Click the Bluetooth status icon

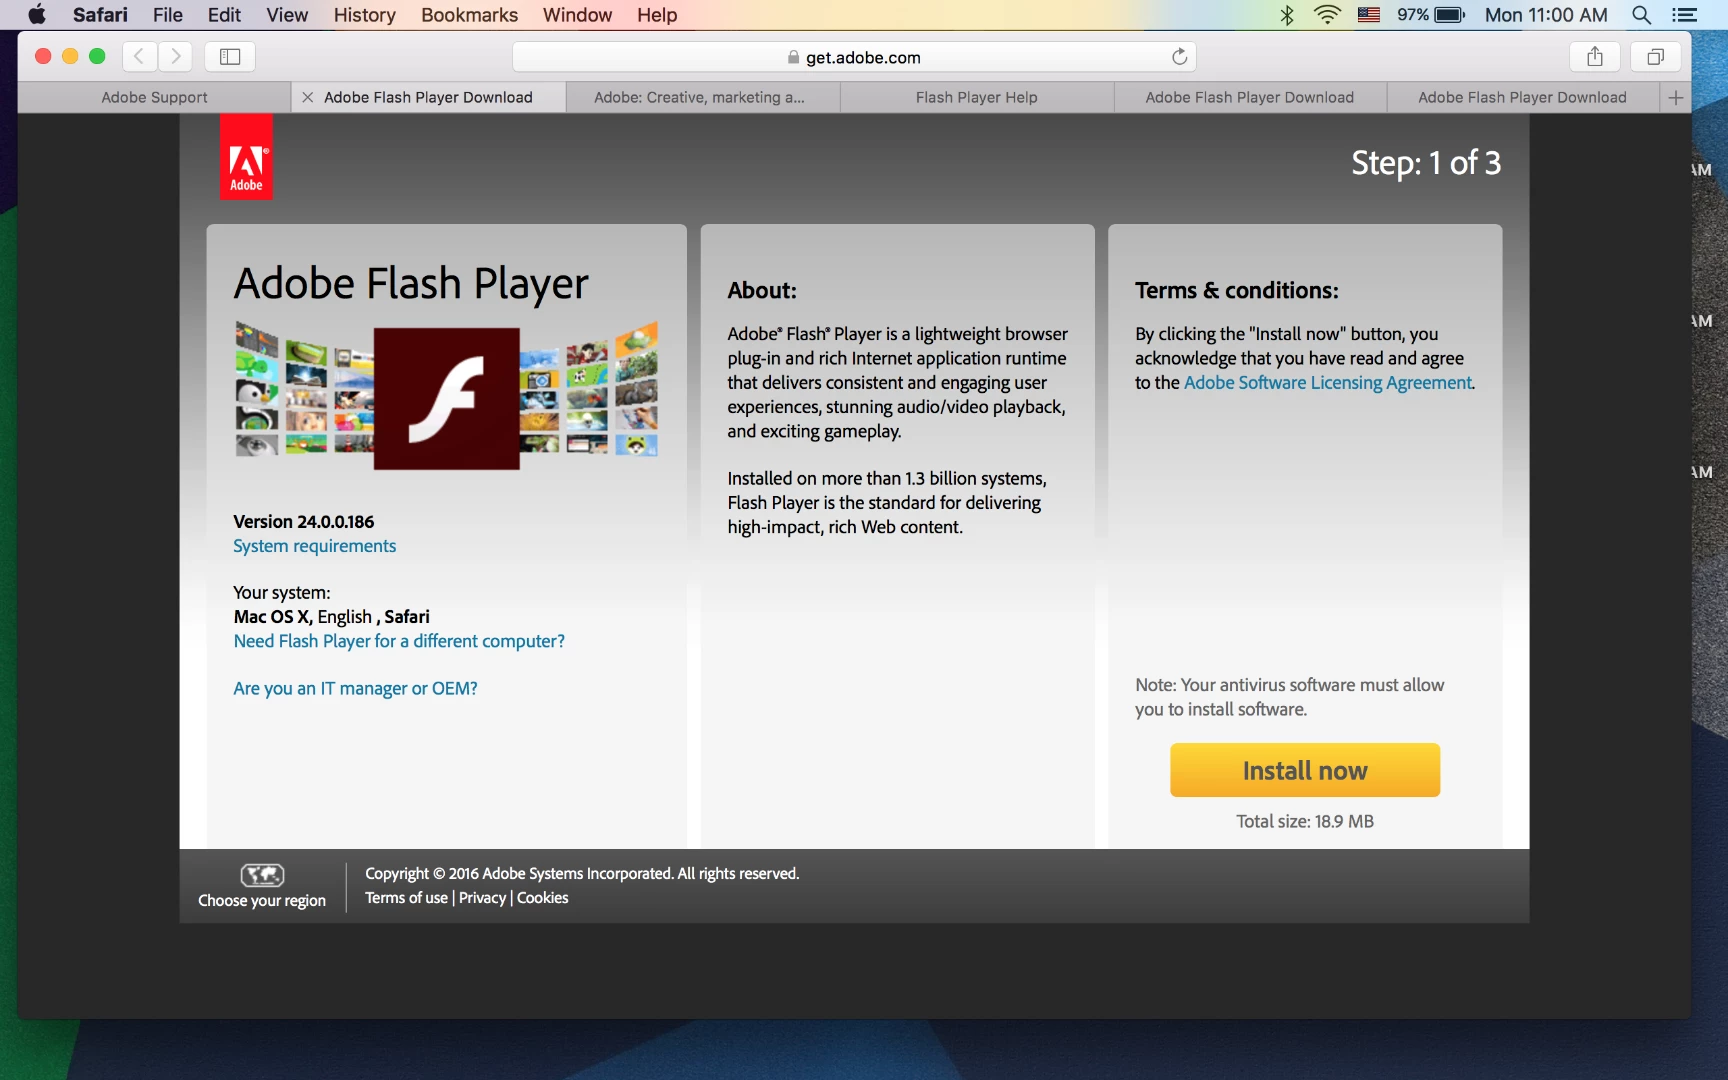click(1287, 14)
